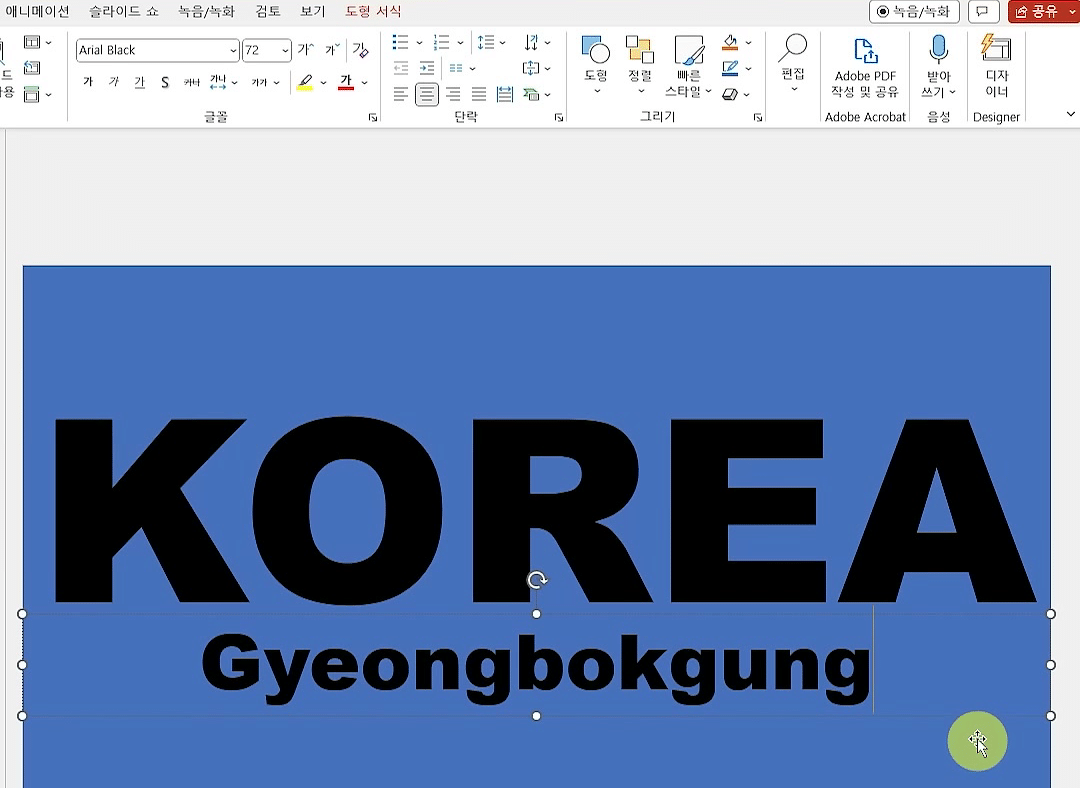Open the 그리기 drawing dialog launcher

pos(758,118)
